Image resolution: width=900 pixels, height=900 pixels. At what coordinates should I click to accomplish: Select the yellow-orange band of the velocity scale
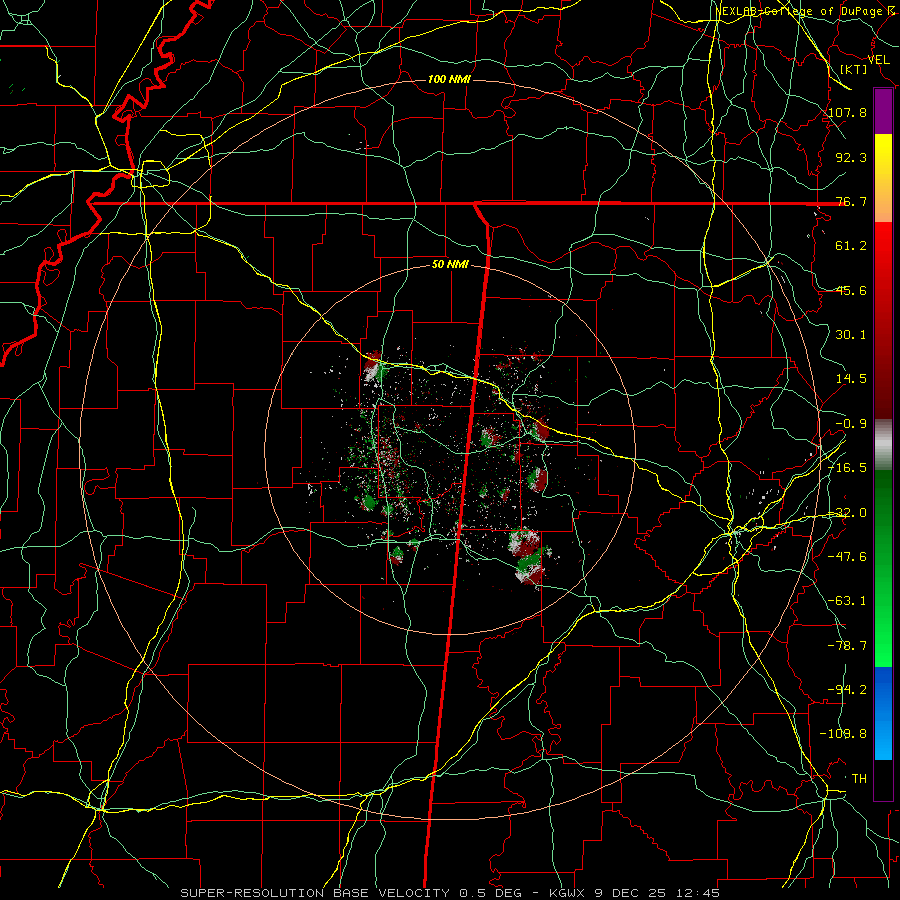coord(883,178)
